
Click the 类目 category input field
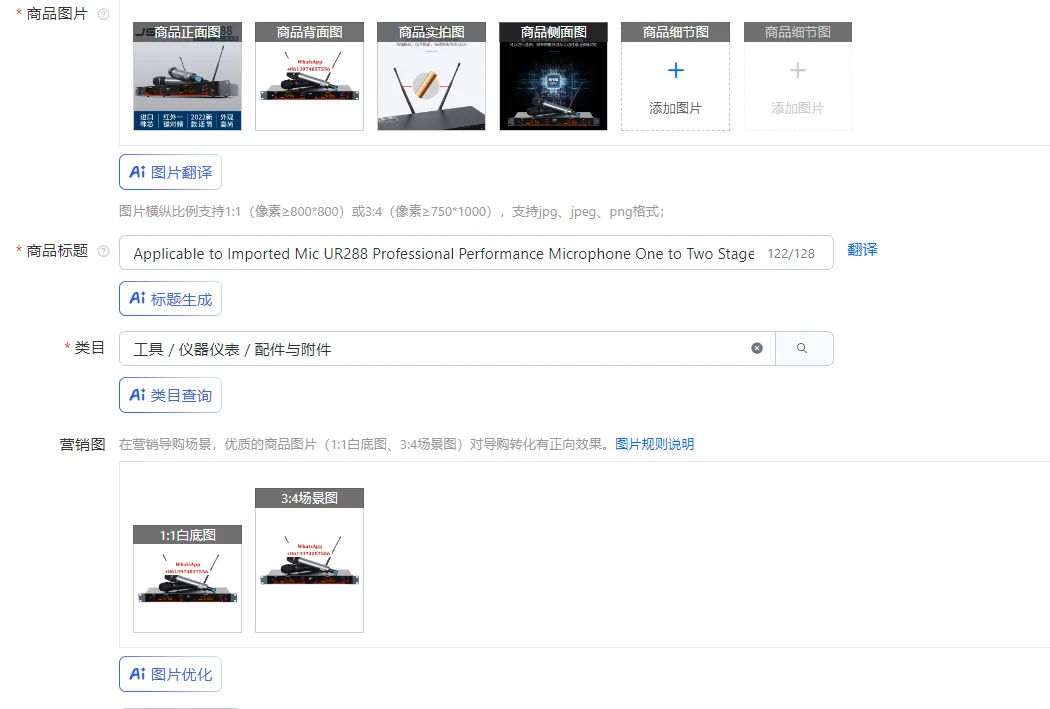click(x=447, y=348)
